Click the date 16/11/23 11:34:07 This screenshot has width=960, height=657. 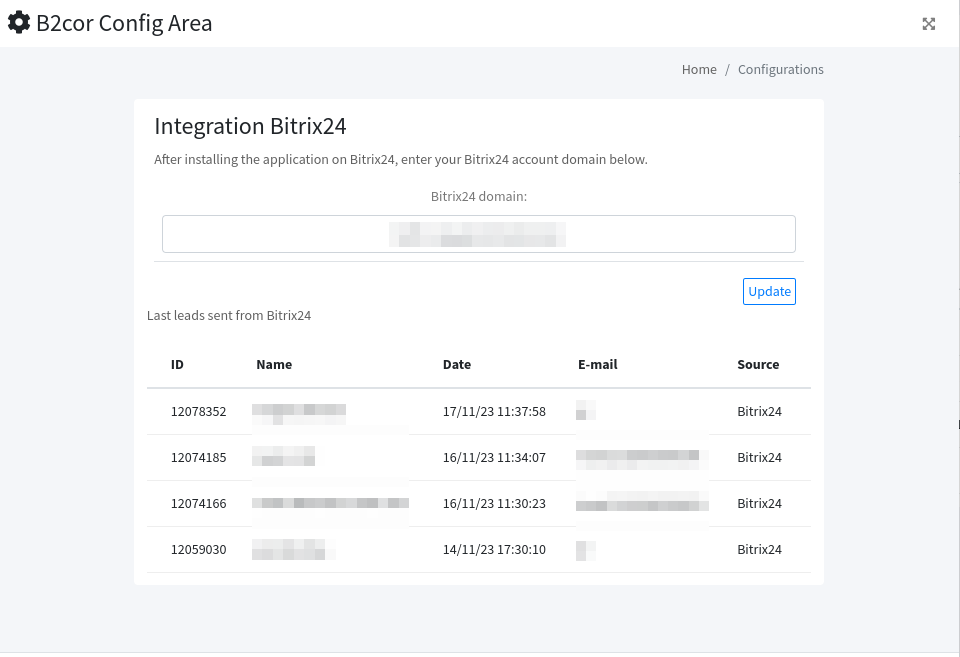(494, 458)
